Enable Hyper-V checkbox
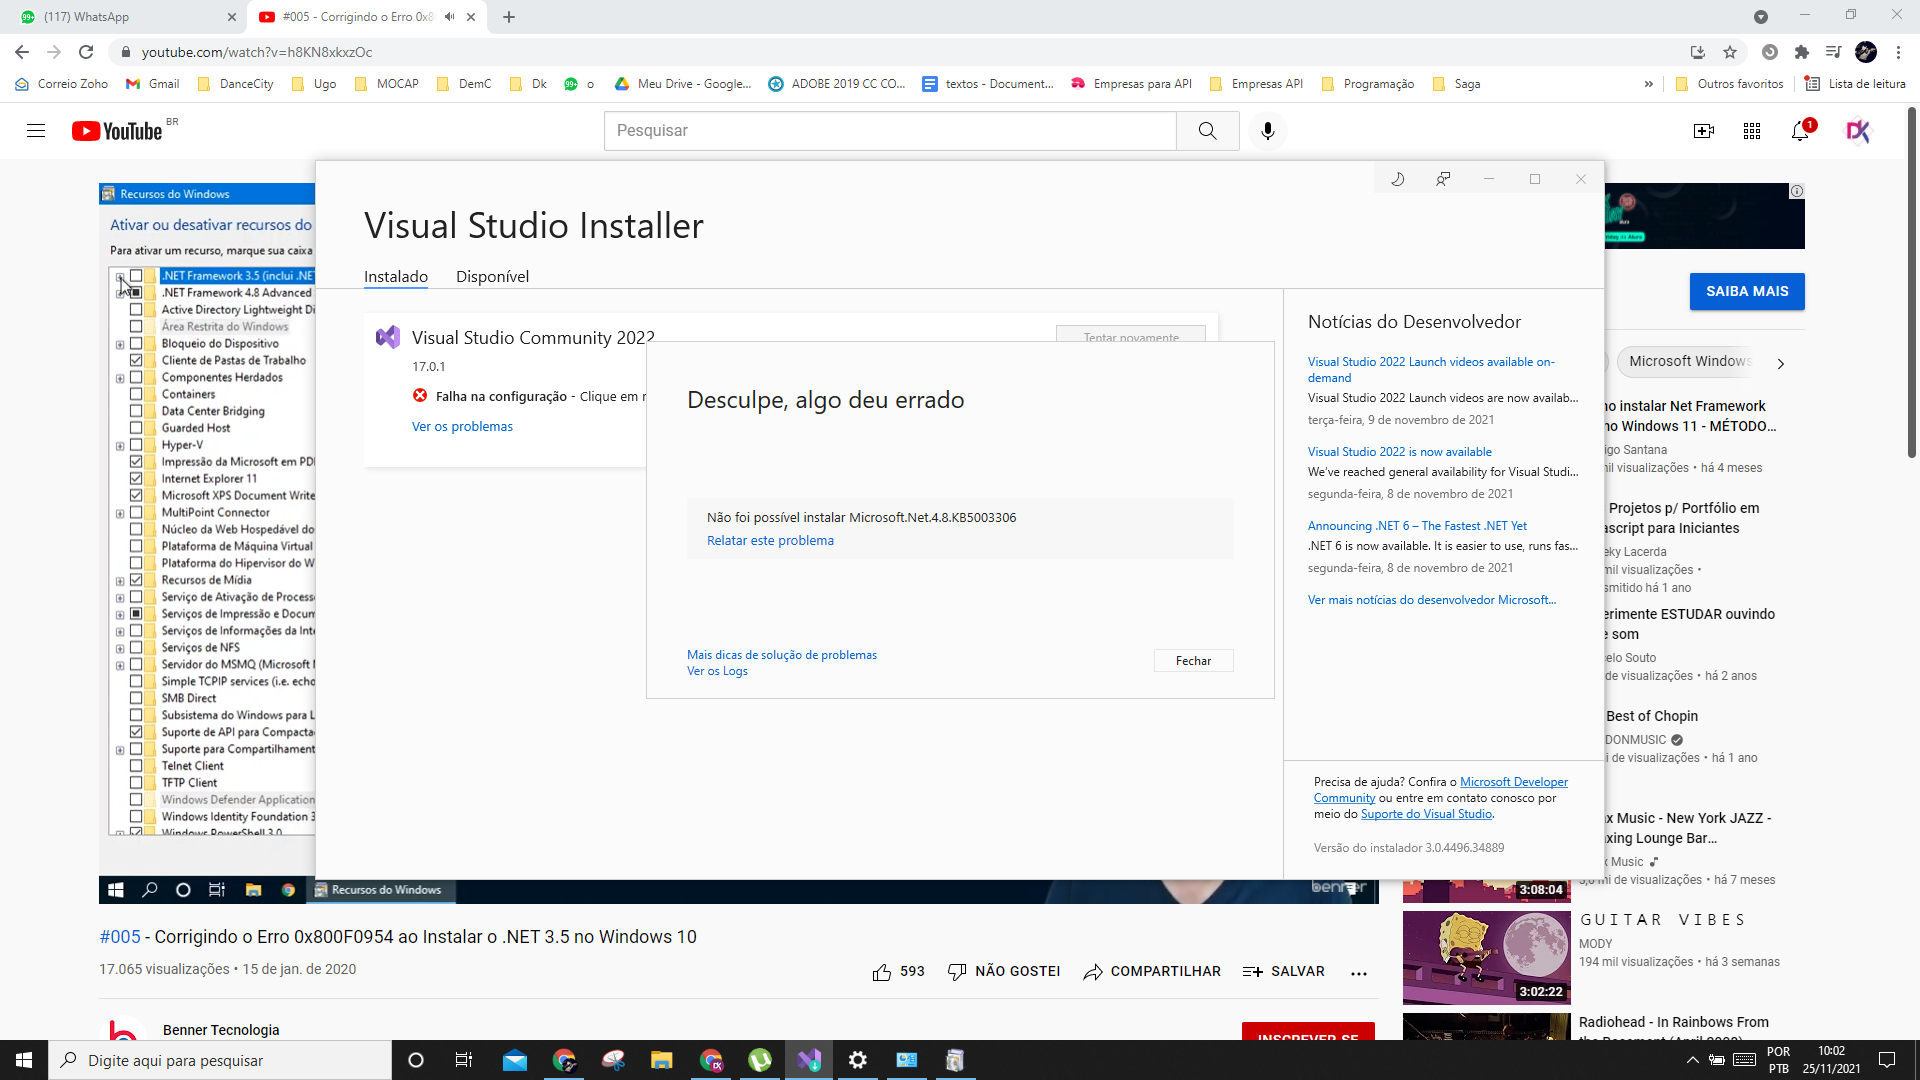The width and height of the screenshot is (1920, 1080). [136, 446]
